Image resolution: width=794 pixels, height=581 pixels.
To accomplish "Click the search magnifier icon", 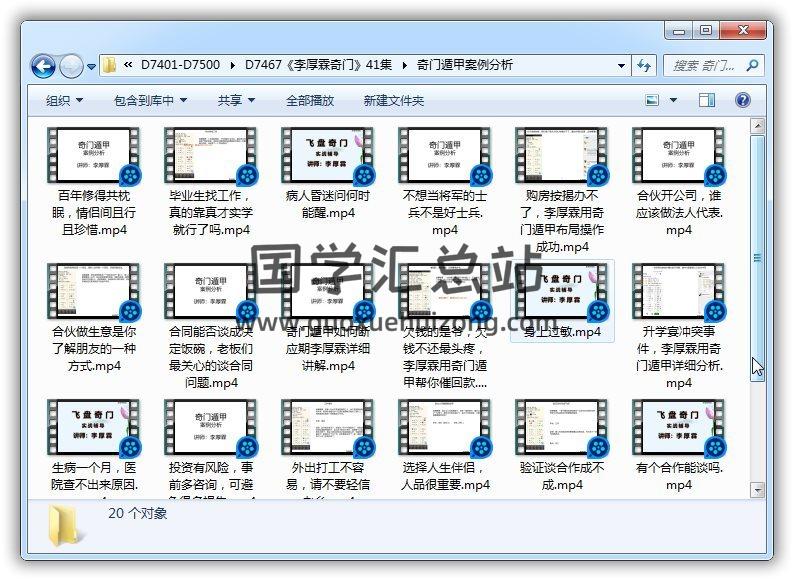I will tap(752, 65).
